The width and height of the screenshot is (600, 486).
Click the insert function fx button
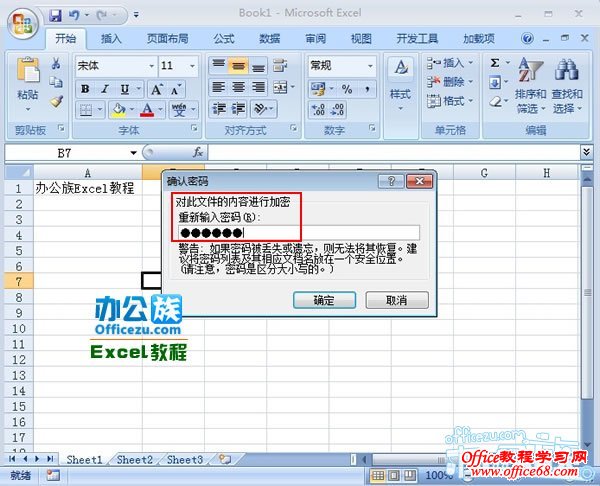(x=197, y=153)
